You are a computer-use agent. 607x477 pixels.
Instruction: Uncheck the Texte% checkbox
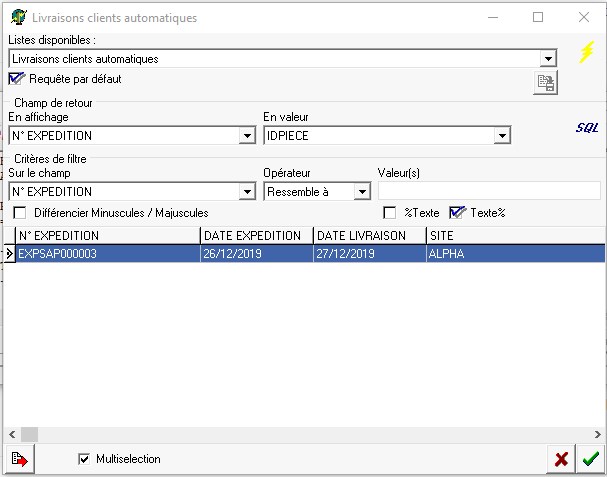458,213
